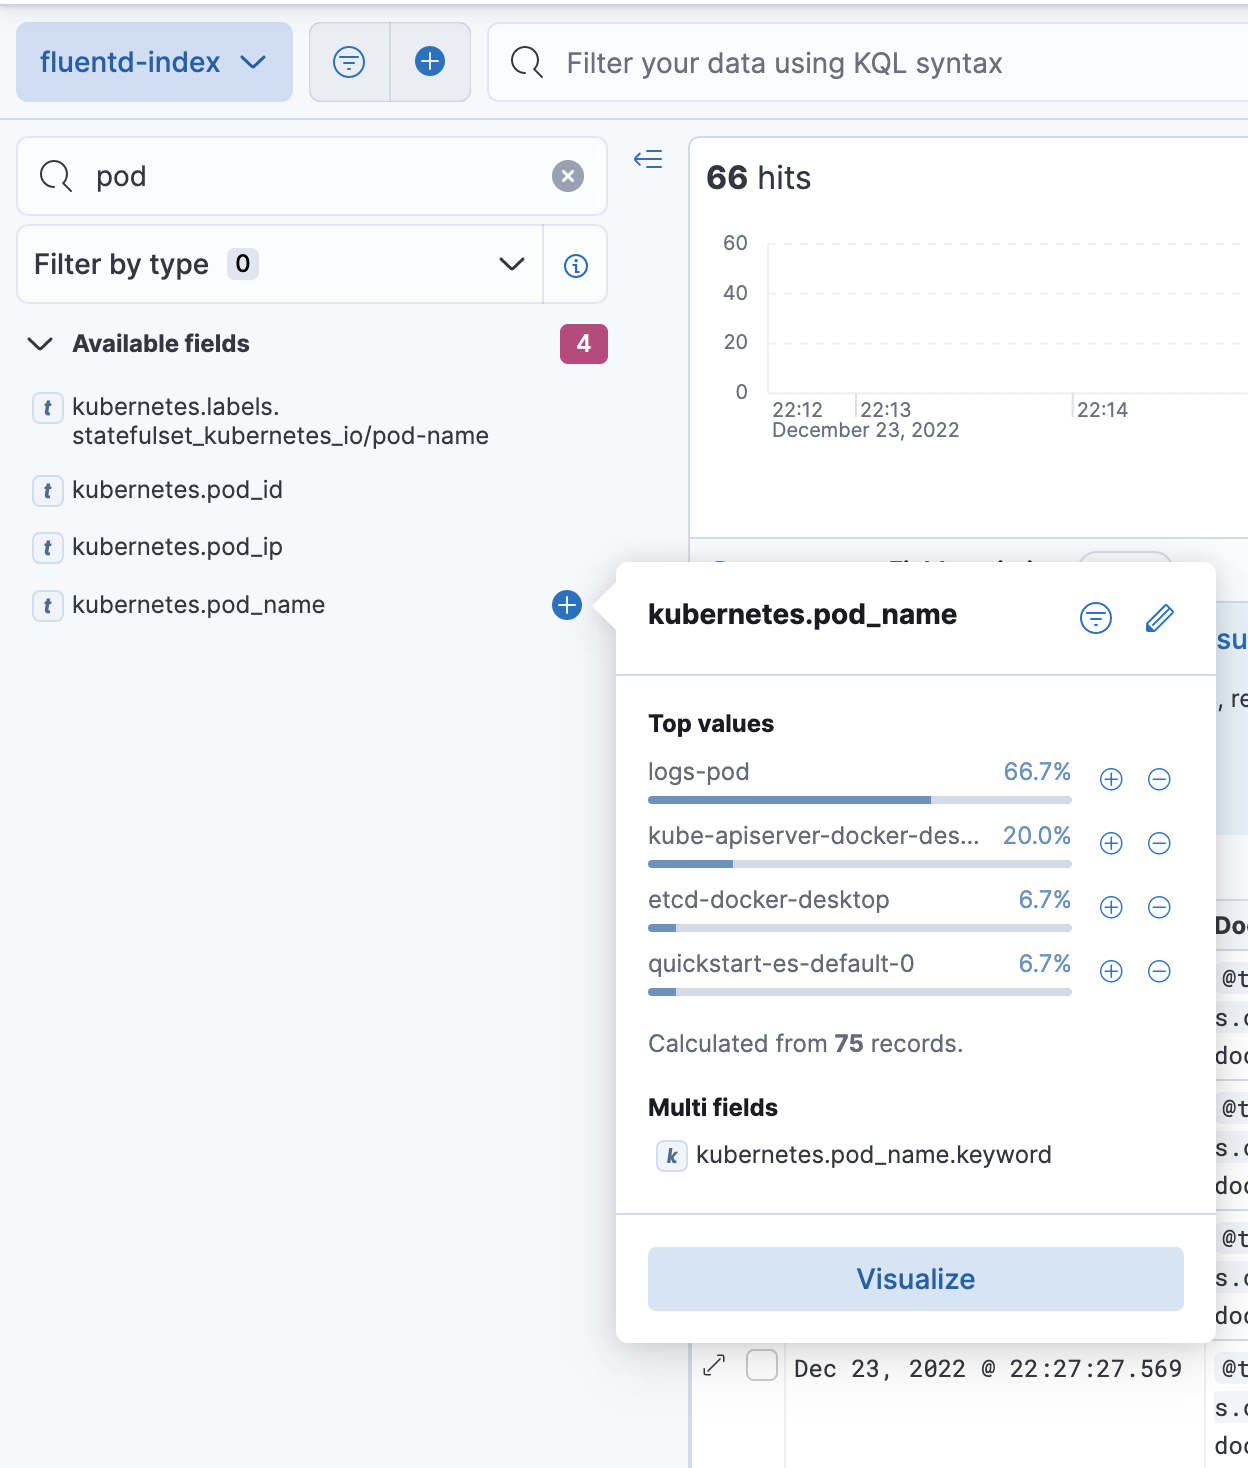Filter for the logs-pod value
Screen dimensions: 1248x1468
click(x=1110, y=780)
